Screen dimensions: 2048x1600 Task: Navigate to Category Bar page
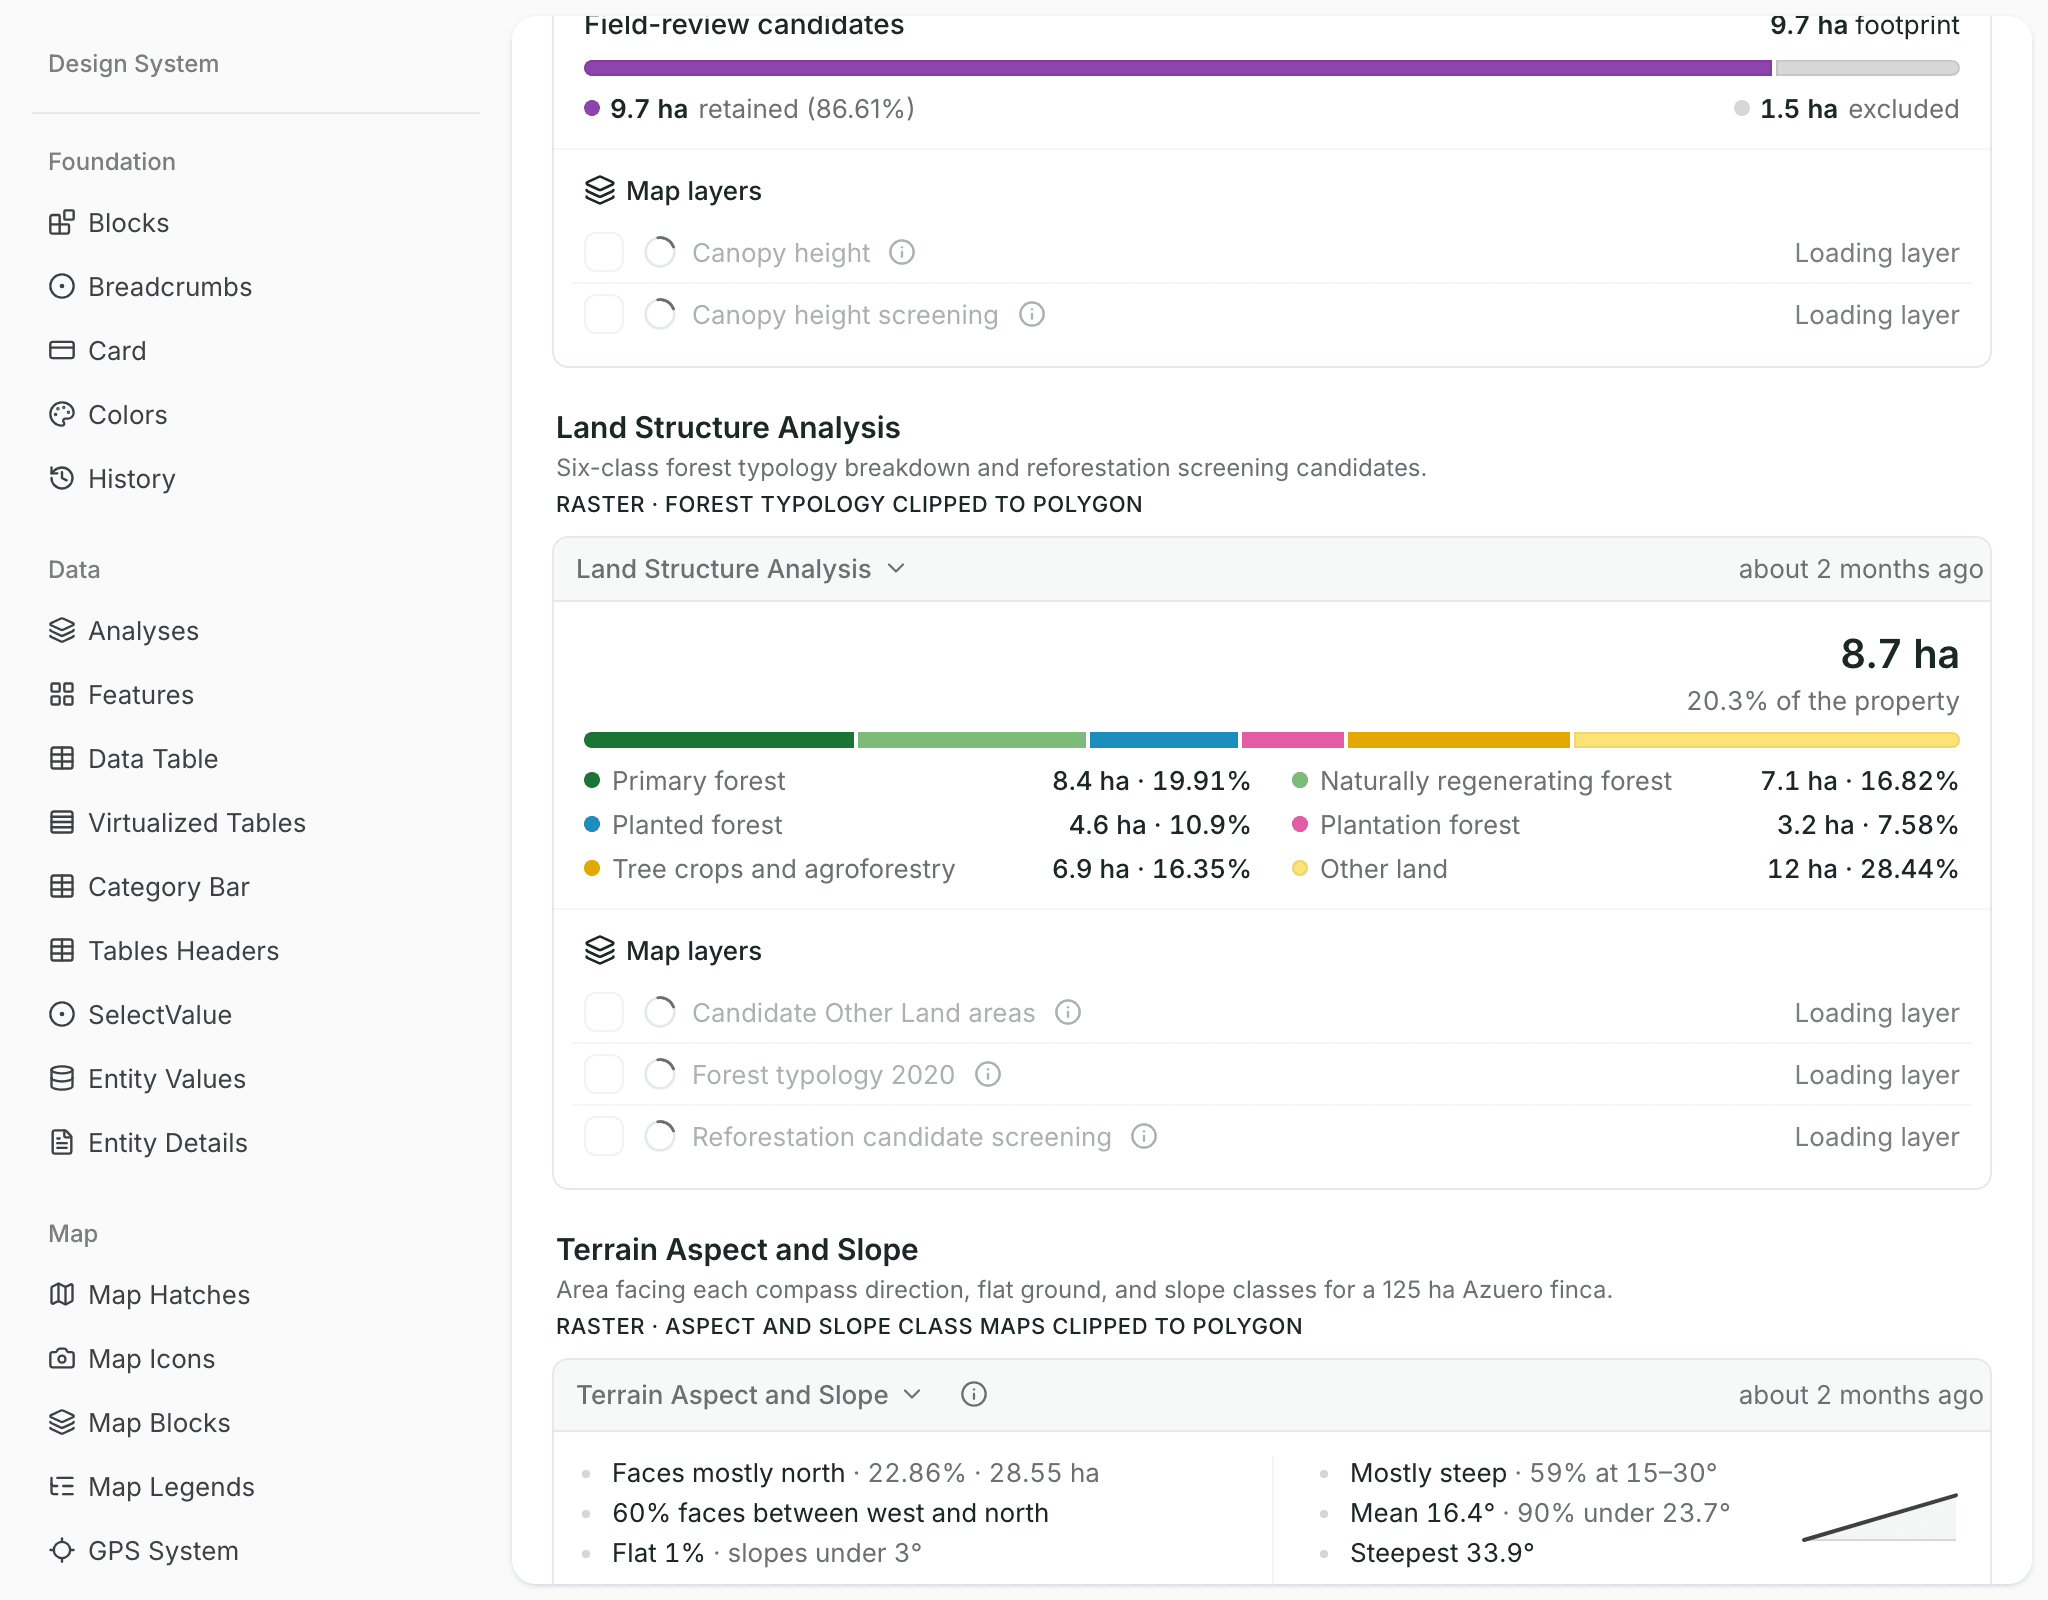[x=168, y=887]
